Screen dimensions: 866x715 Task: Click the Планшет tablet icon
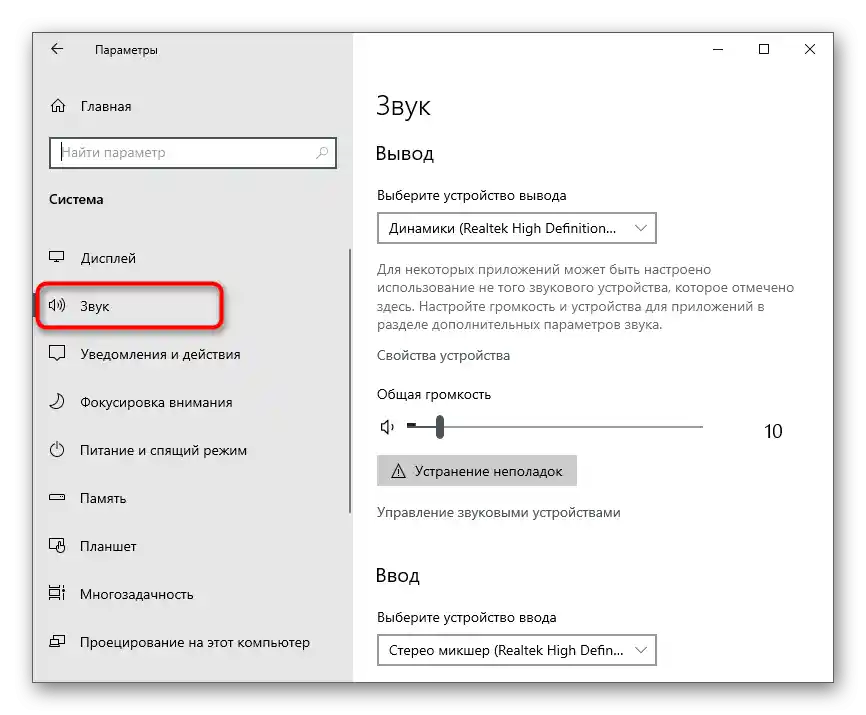tap(57, 545)
